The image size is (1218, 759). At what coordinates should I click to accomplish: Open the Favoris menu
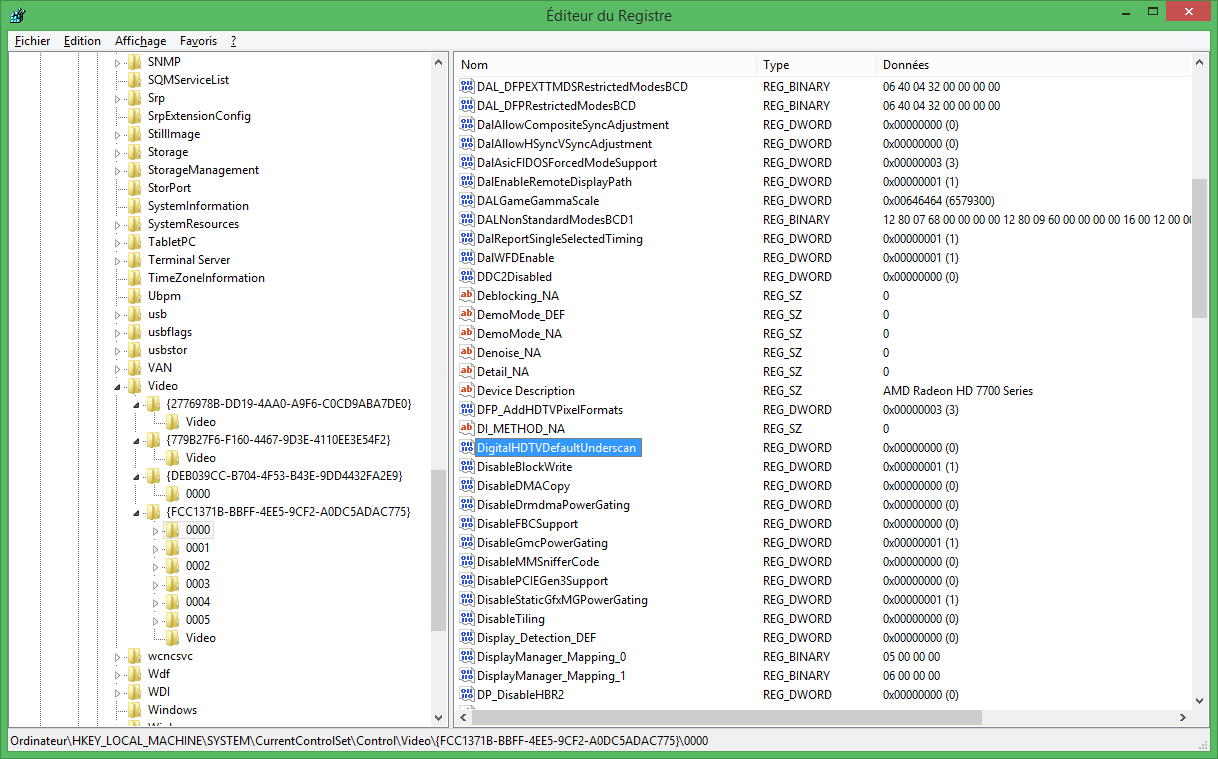(x=198, y=41)
